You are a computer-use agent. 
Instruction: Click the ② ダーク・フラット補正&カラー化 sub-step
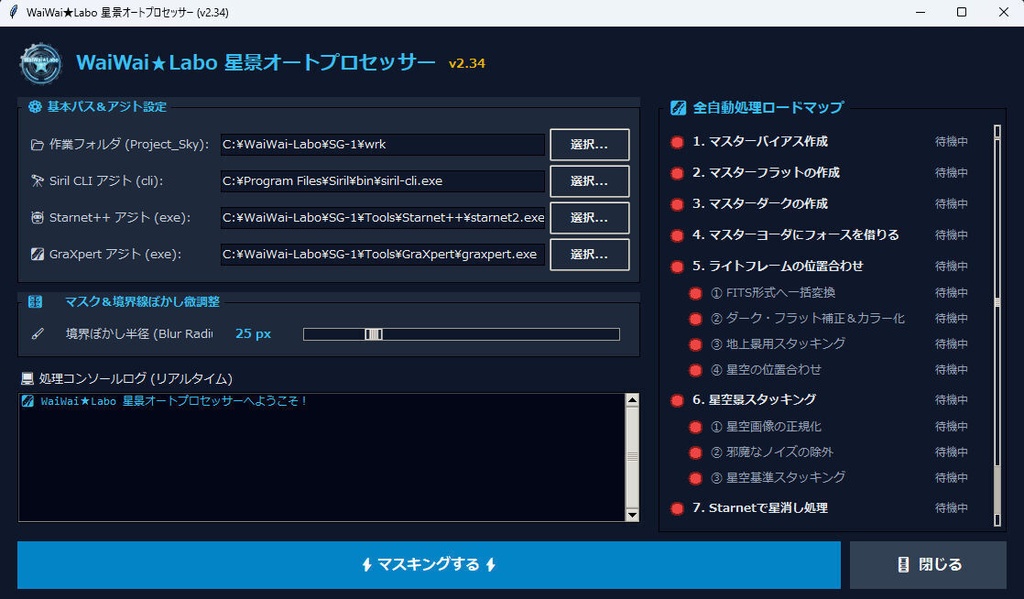(x=808, y=318)
